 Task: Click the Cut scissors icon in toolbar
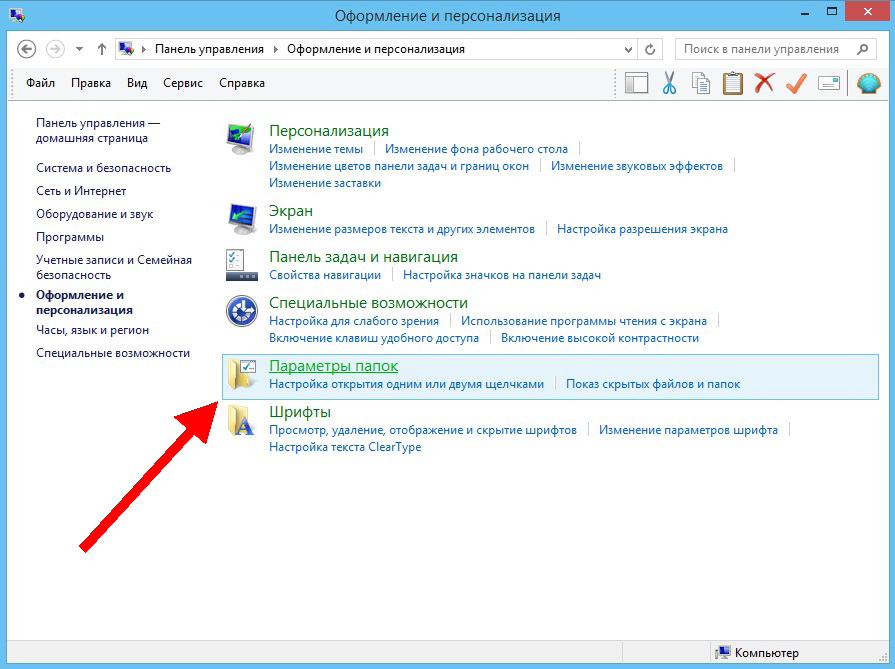pos(669,84)
